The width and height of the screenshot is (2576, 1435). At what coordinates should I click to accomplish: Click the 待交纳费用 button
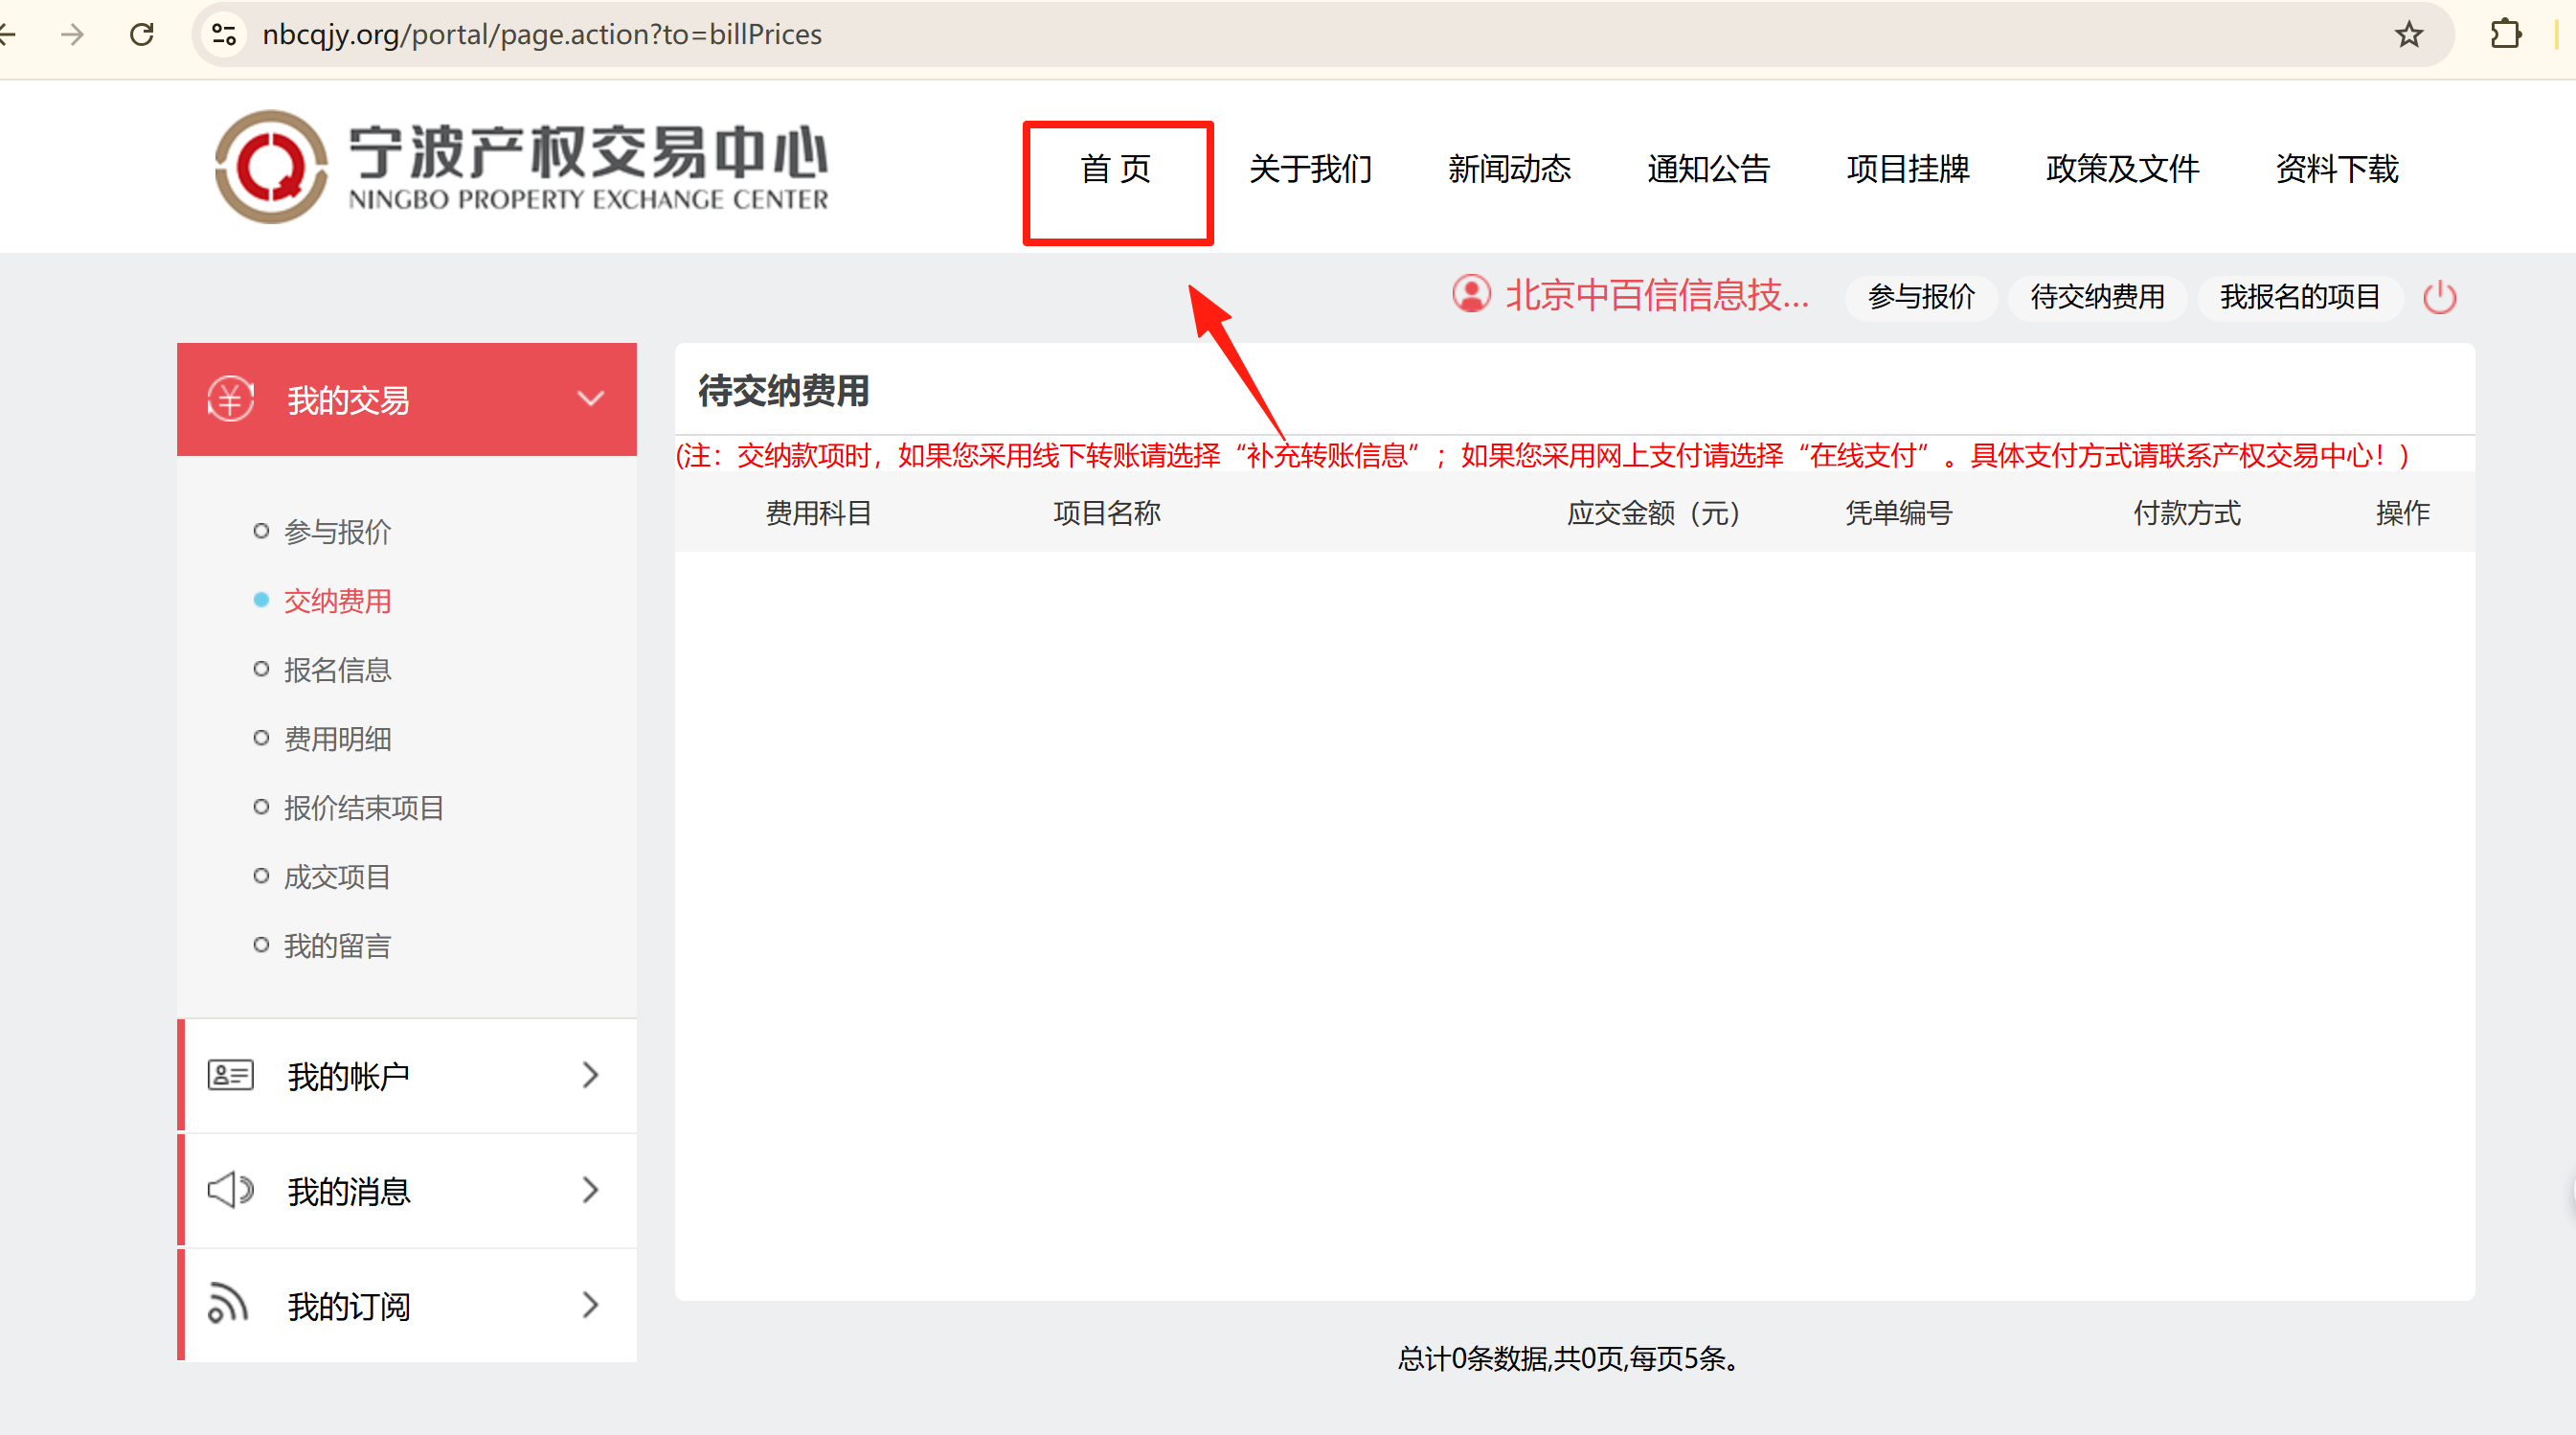pyautogui.click(x=2097, y=297)
